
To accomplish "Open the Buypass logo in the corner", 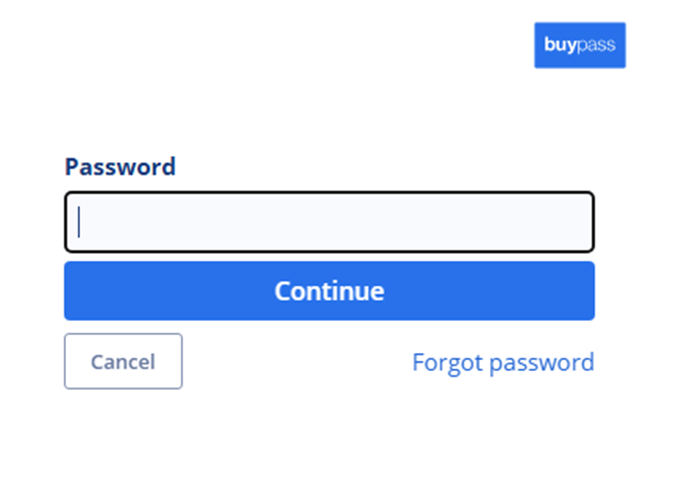I will coord(579,45).
